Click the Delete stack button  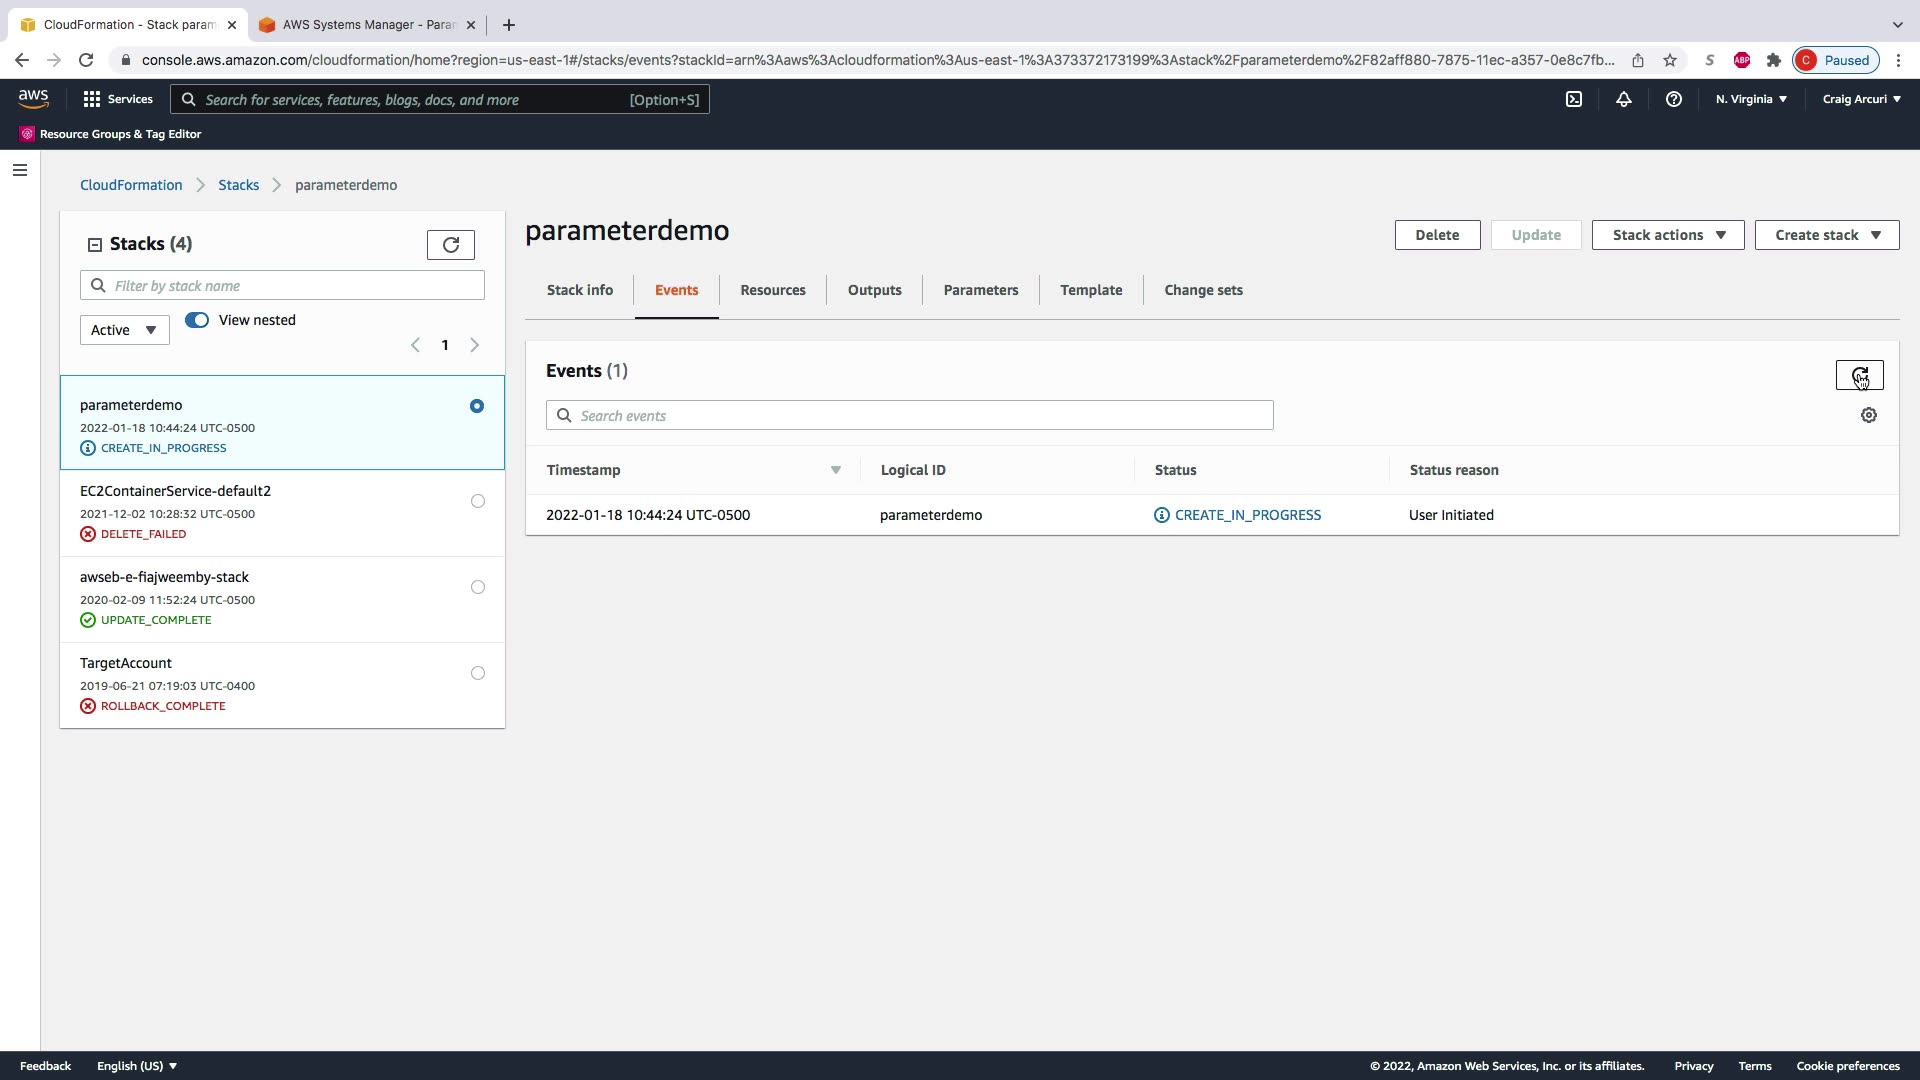tap(1437, 235)
